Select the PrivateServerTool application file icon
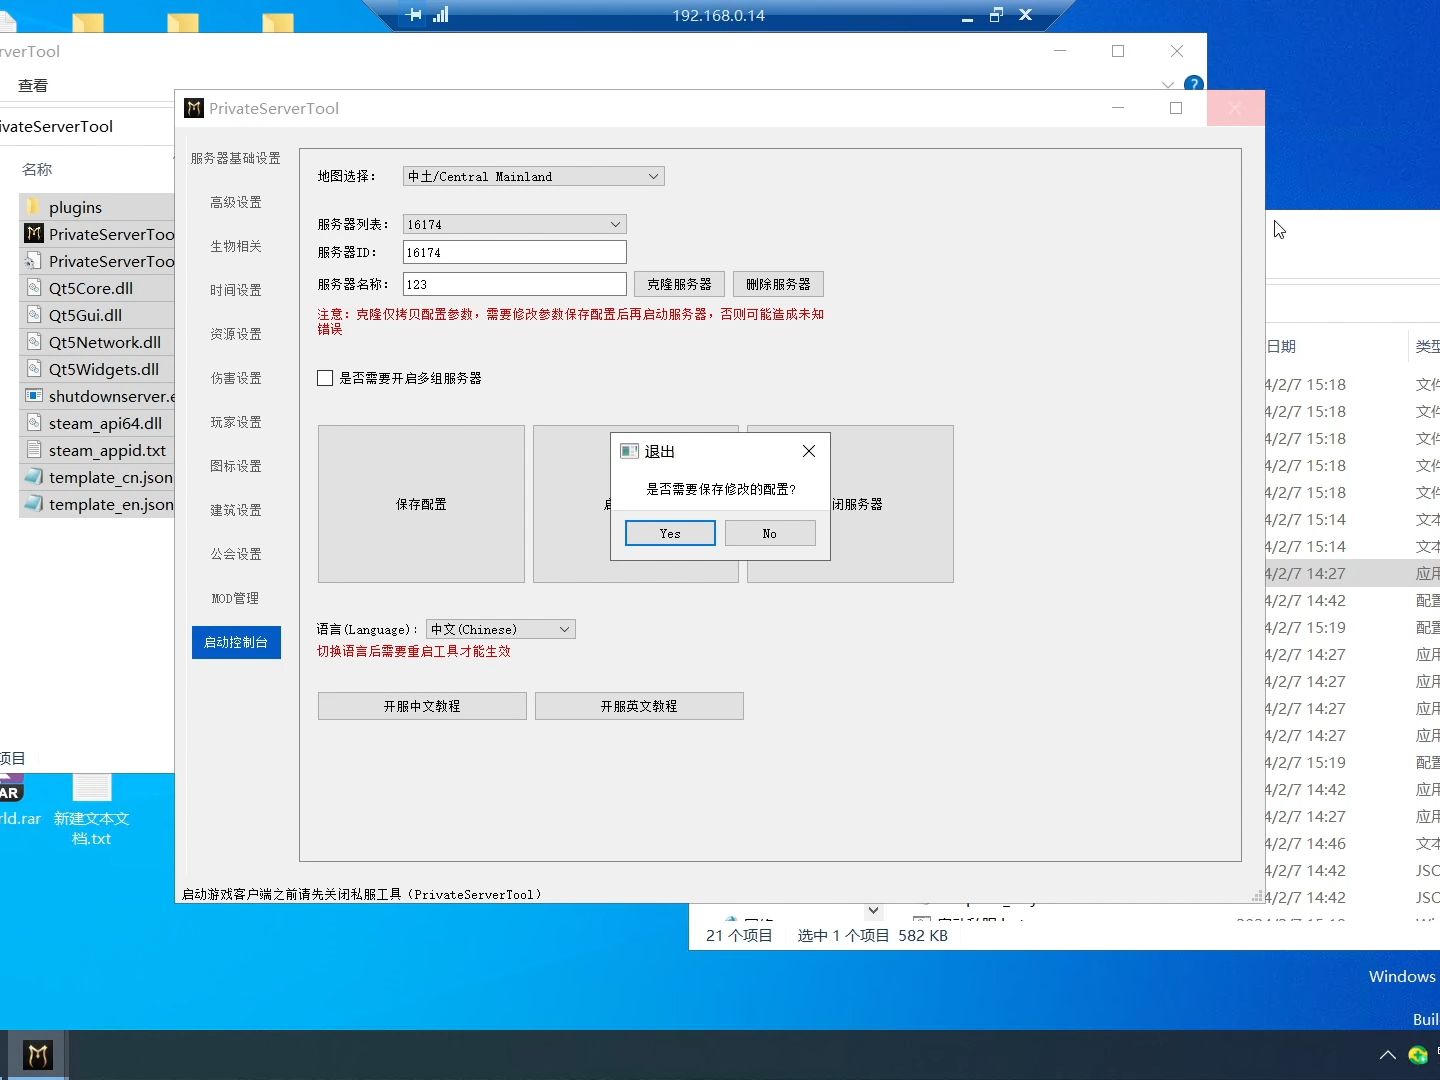The height and width of the screenshot is (1080, 1440). [x=34, y=234]
